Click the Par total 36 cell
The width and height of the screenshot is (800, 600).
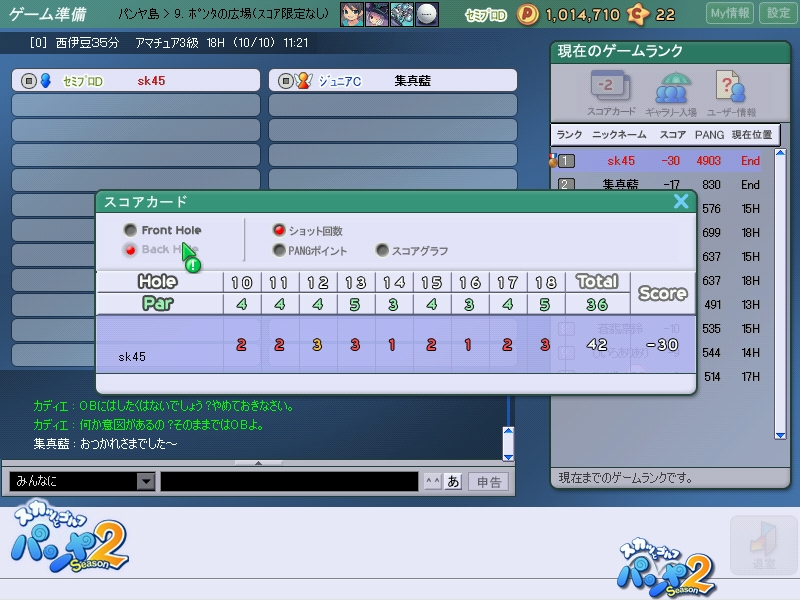597,304
